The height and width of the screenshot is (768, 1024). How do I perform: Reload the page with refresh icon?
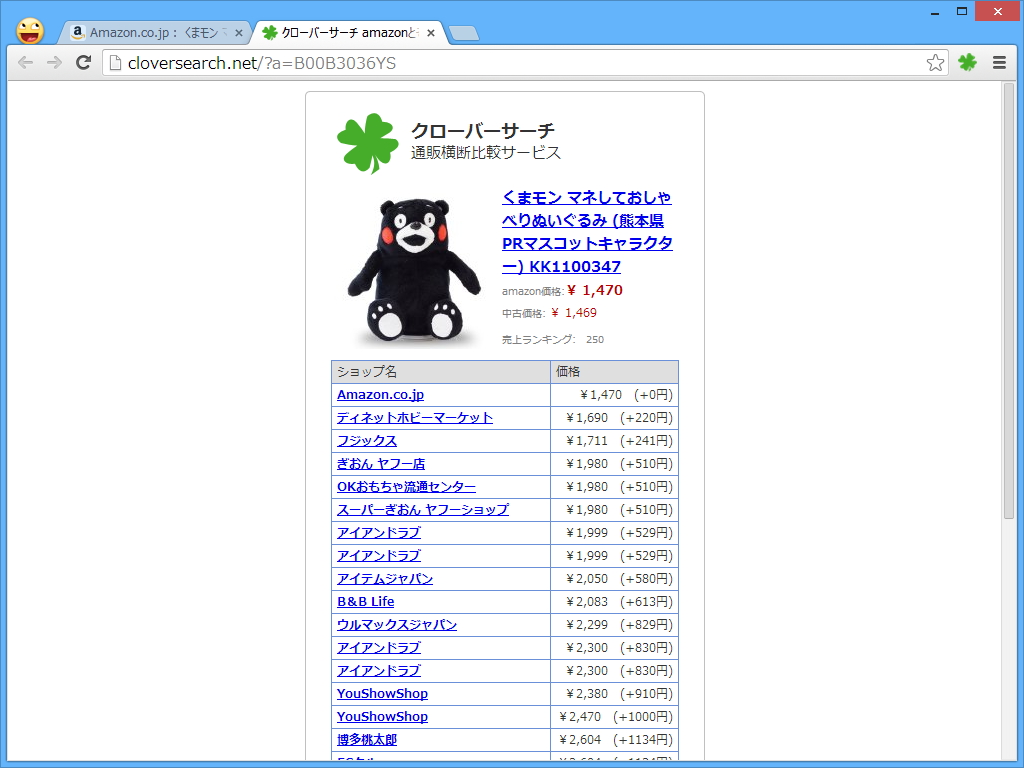pyautogui.click(x=83, y=63)
